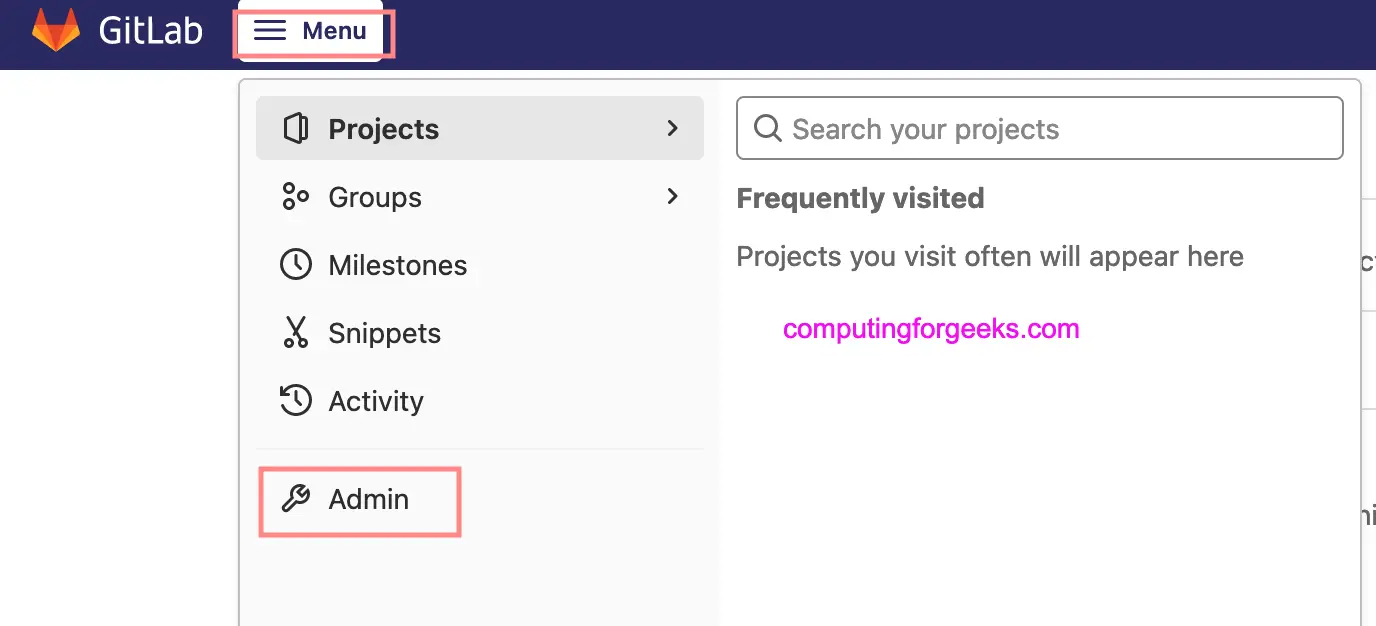Select the Milestones menu item
Screen dimensions: 1376x626
(397, 264)
